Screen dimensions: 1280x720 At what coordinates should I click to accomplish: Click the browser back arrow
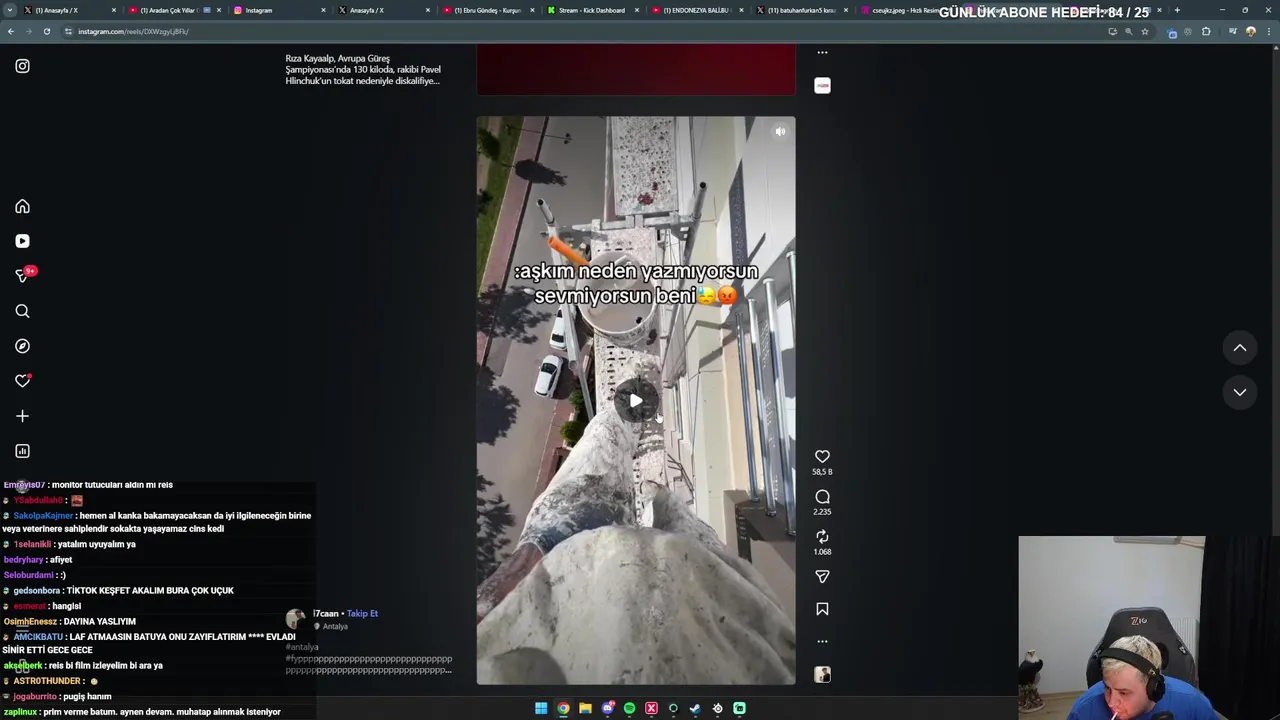coord(11,31)
